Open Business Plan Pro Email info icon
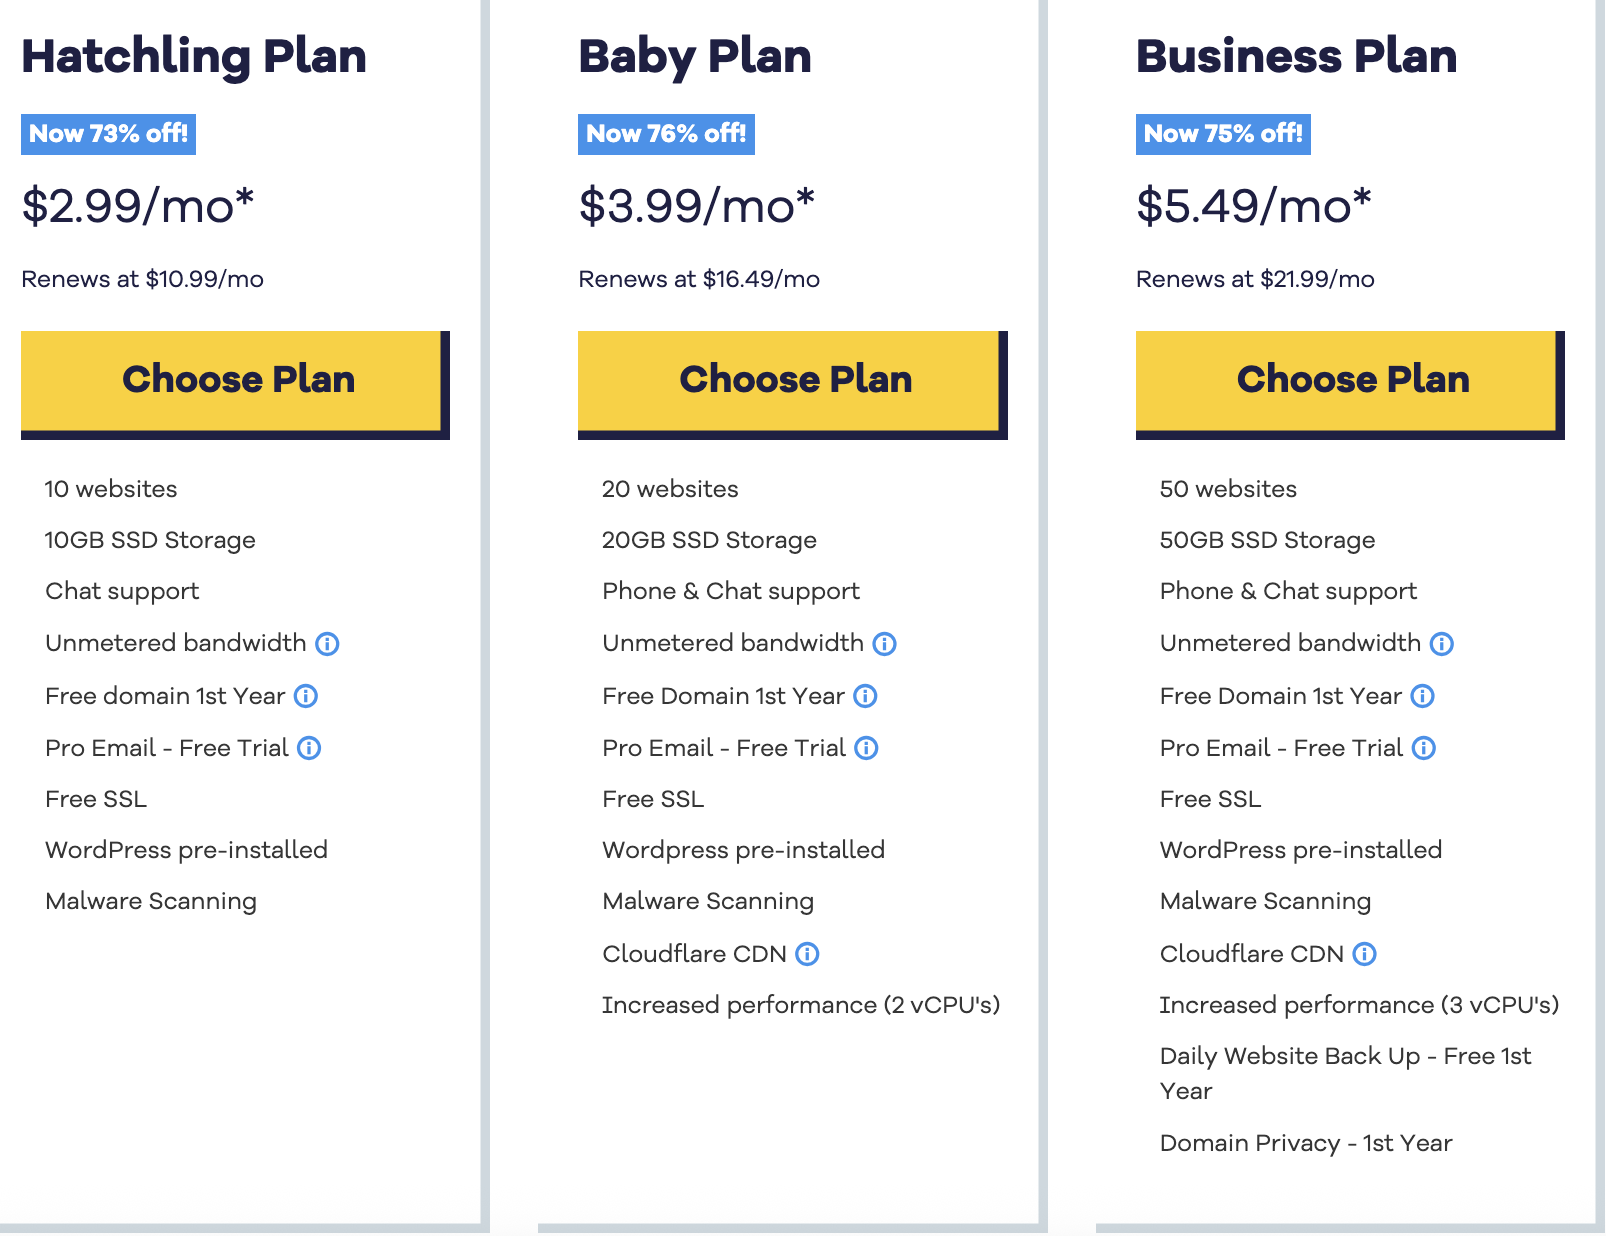Viewport: 1606px width, 1236px height. [1423, 748]
